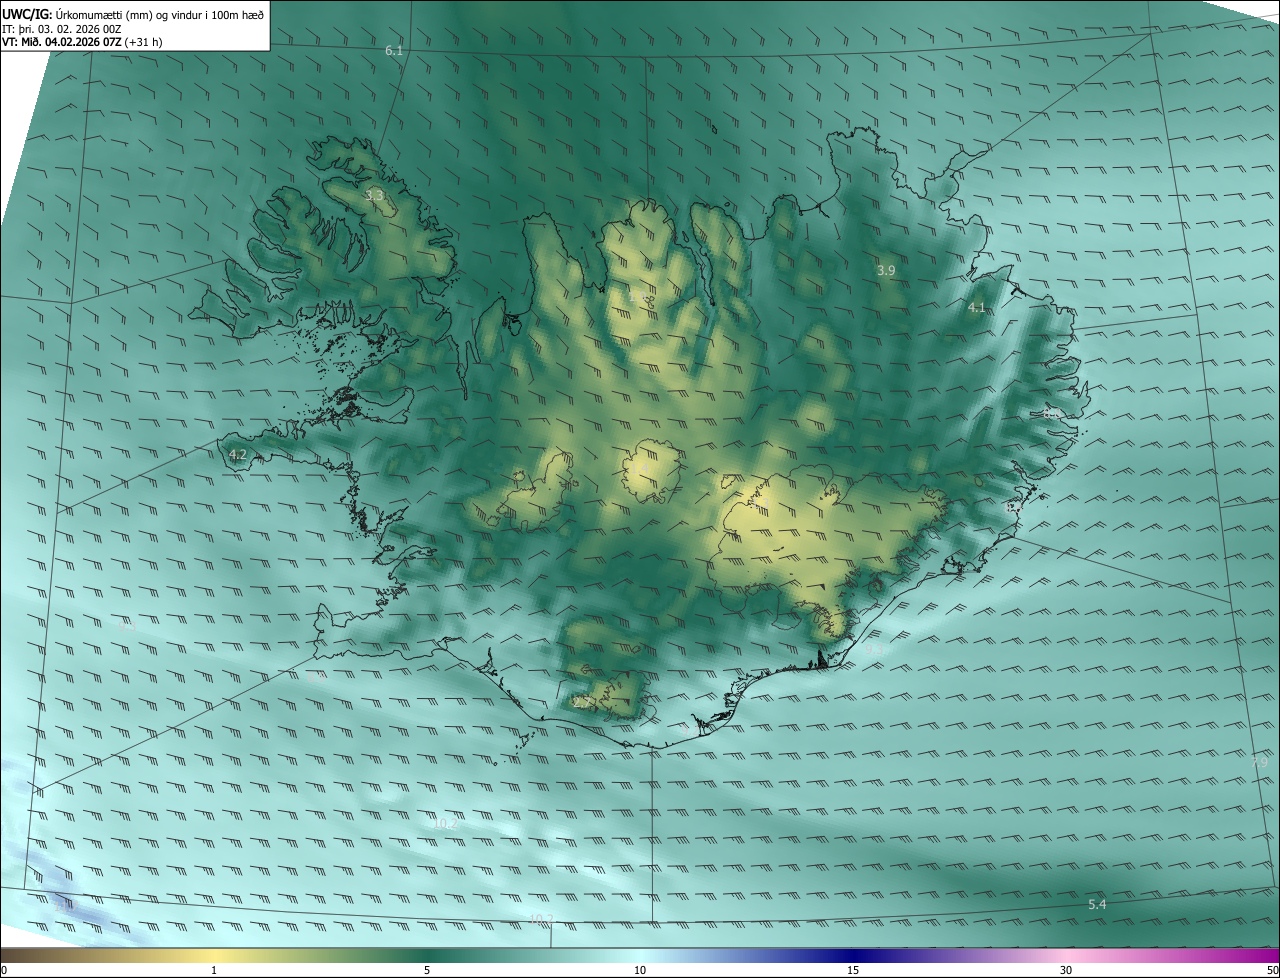The width and height of the screenshot is (1280, 978).
Task: Click the 5 tick label on the color scale
Action: 427,970
